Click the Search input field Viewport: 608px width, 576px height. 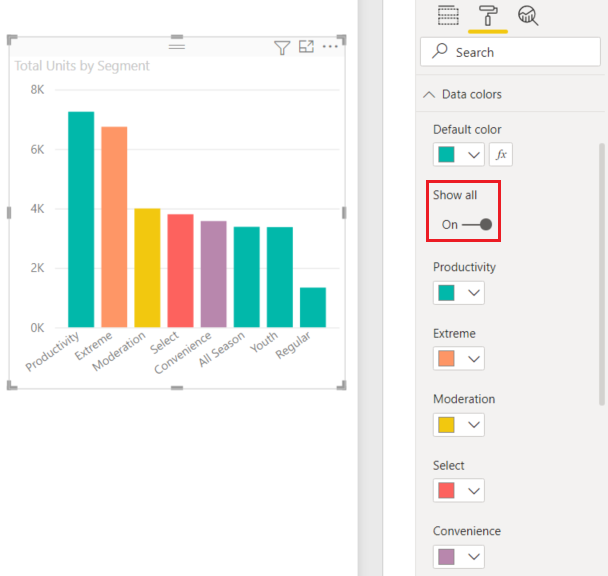pyautogui.click(x=510, y=52)
